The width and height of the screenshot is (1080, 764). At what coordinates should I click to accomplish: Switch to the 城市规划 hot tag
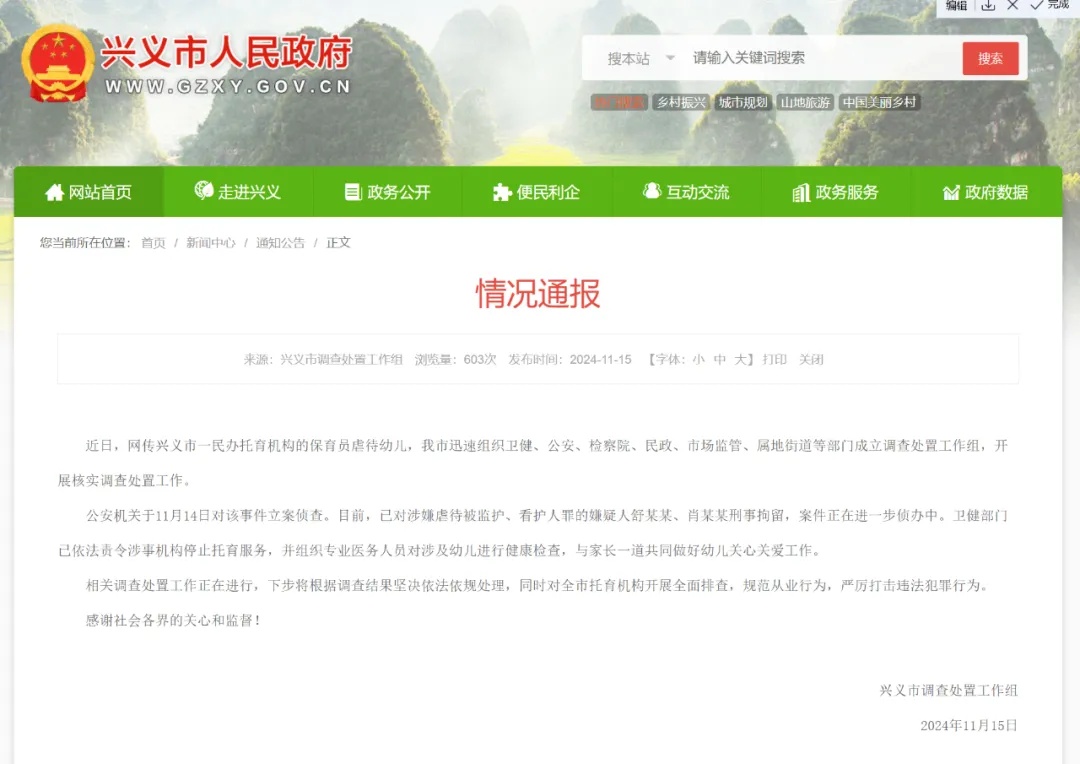tap(742, 101)
